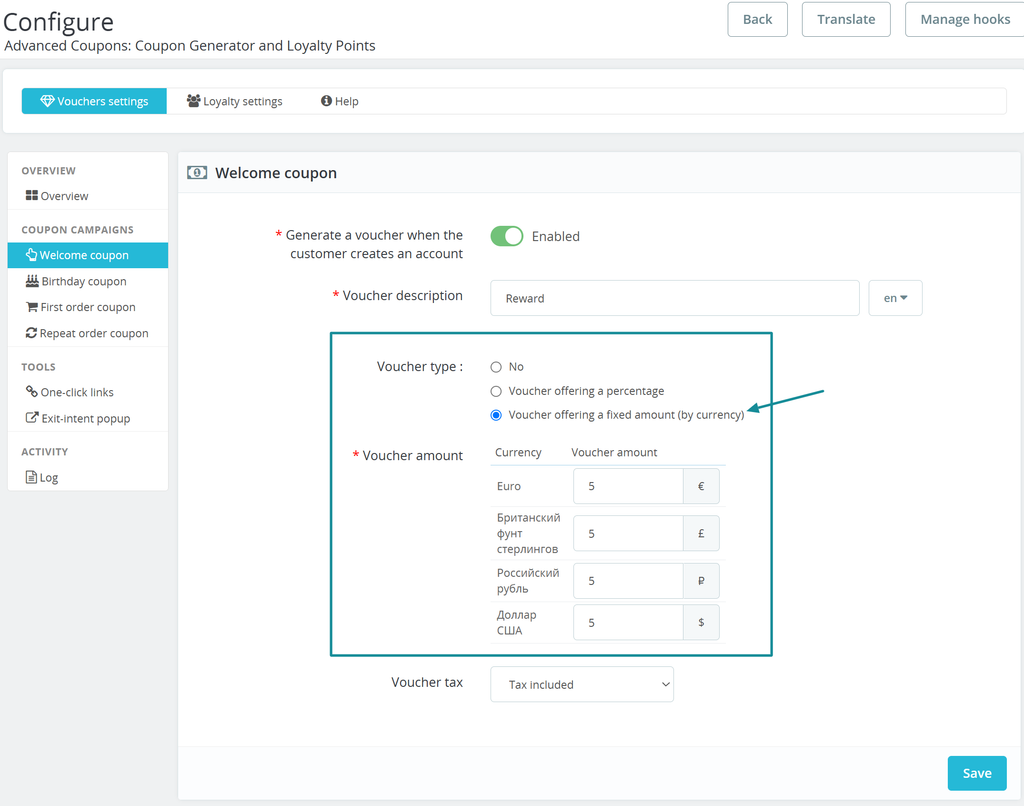Click the US dollar voucher amount field
Viewport: 1024px width, 806px height.
tap(628, 622)
